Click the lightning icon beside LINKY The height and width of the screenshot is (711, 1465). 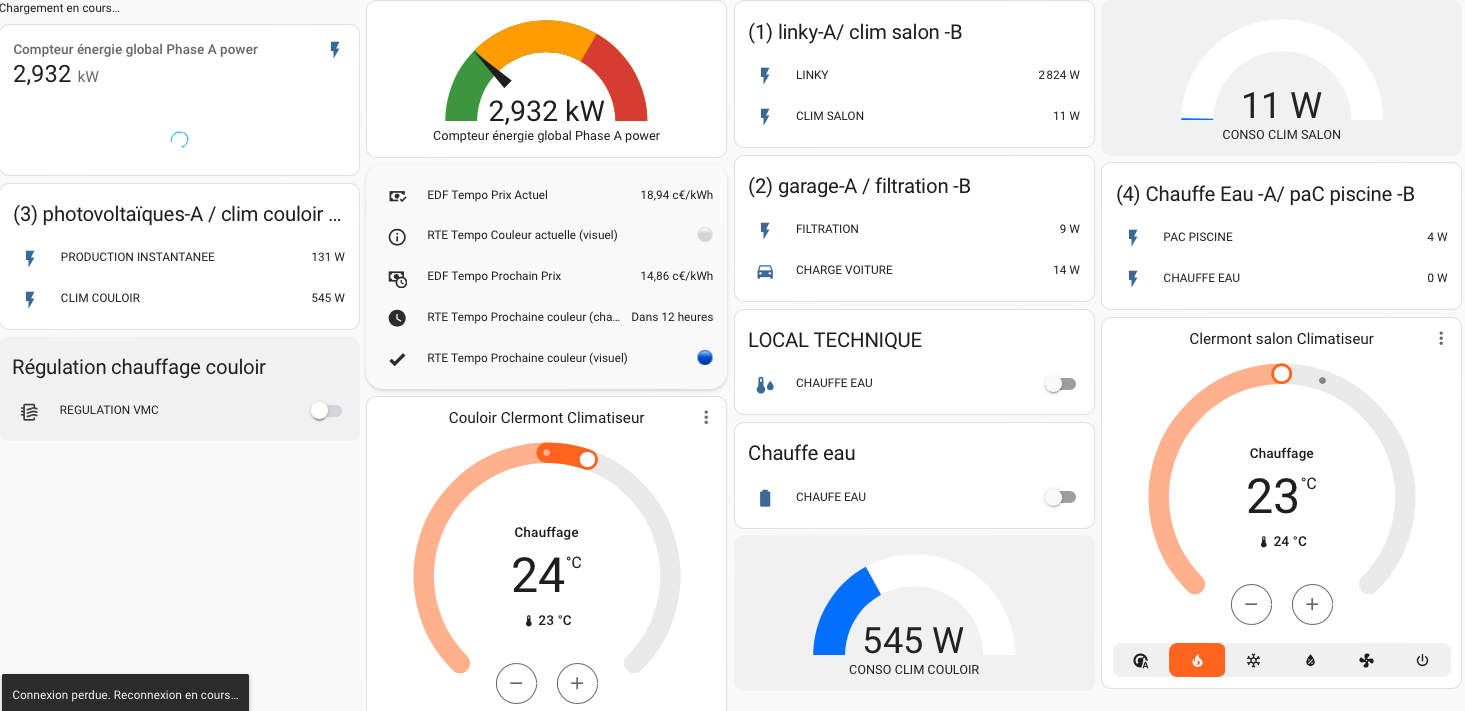click(765, 75)
